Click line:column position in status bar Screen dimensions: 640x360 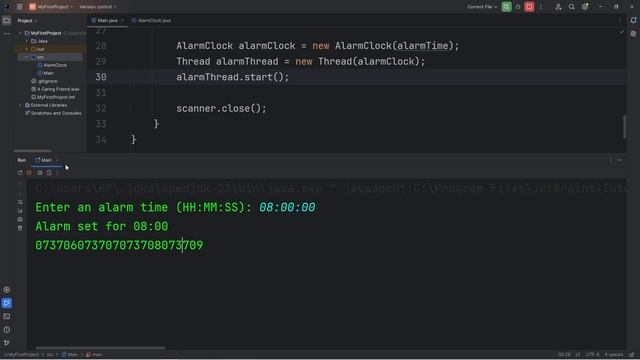[564, 355]
